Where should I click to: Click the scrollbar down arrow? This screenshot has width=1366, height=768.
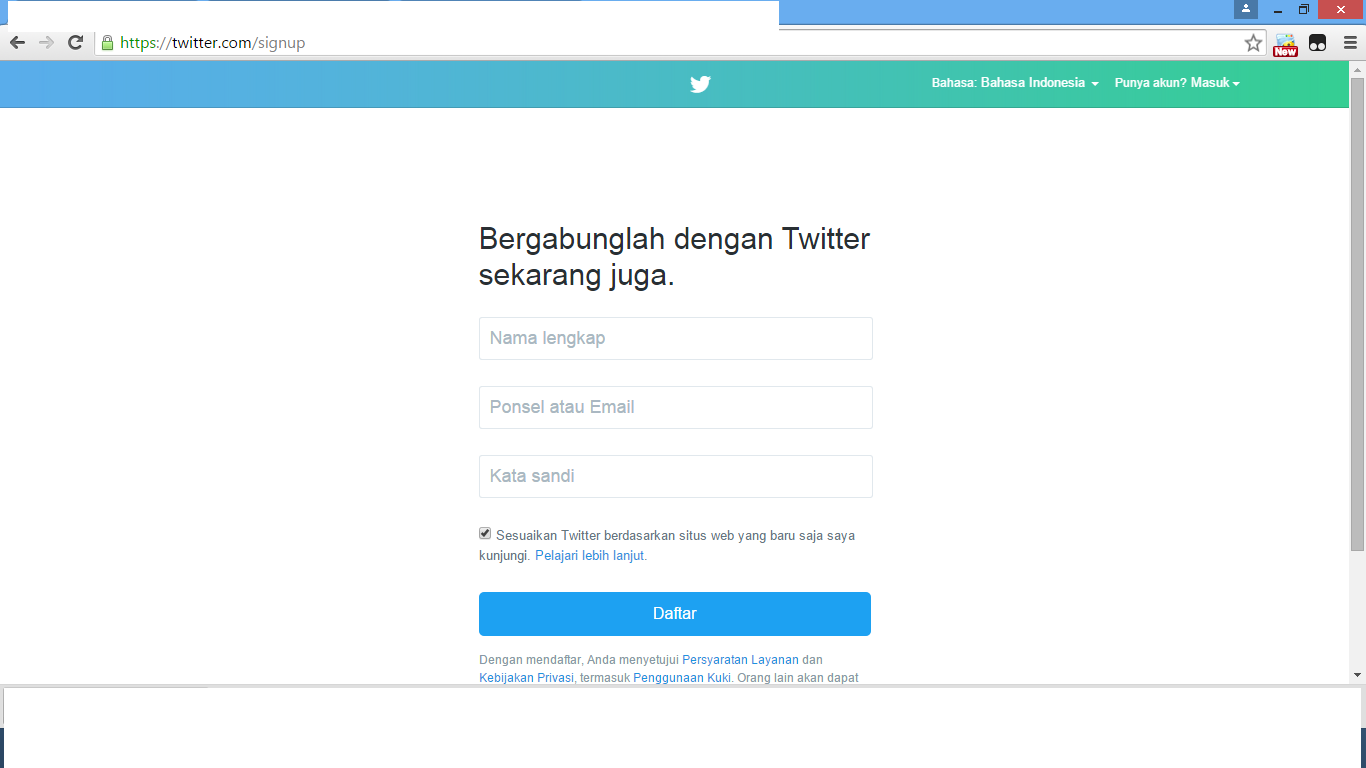(x=1357, y=676)
